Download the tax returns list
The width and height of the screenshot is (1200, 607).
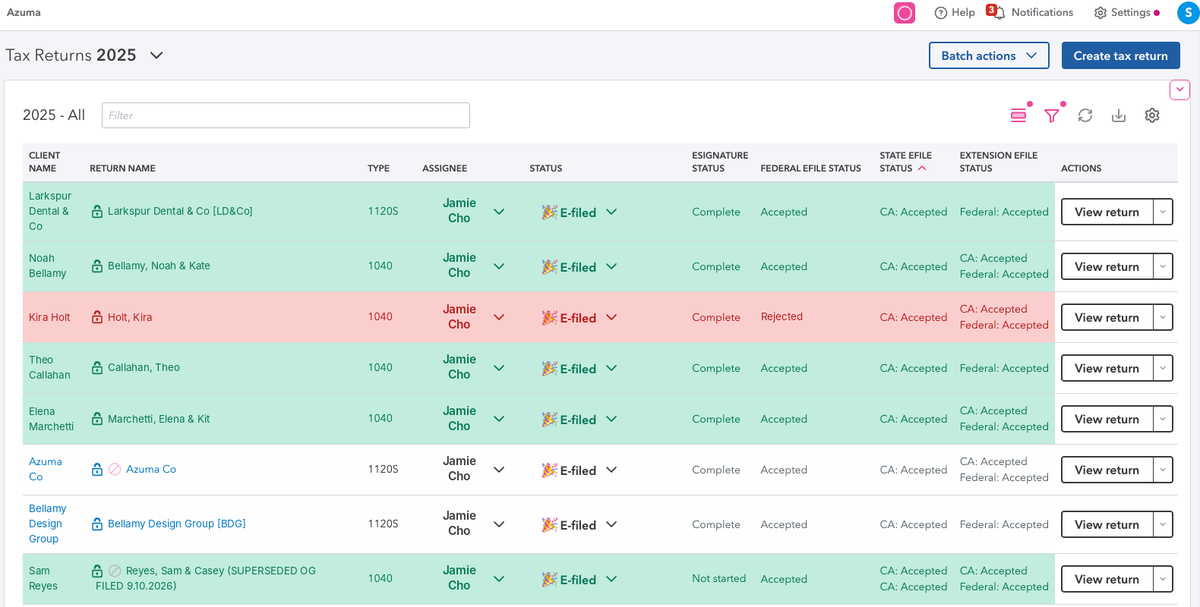point(1119,115)
